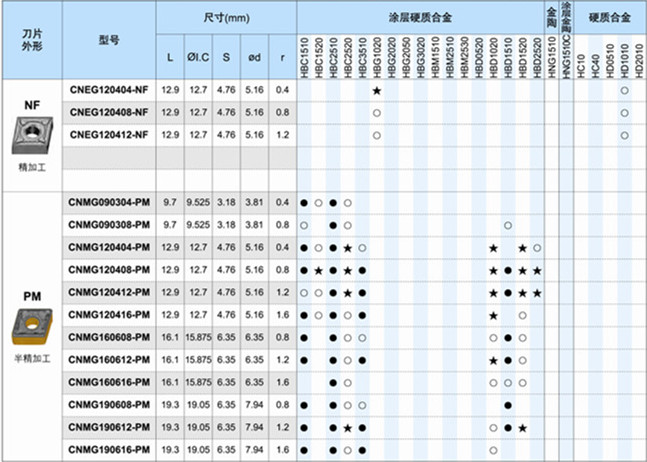Click the HBD1510 circle in CNMG090308-PM row

click(508, 225)
